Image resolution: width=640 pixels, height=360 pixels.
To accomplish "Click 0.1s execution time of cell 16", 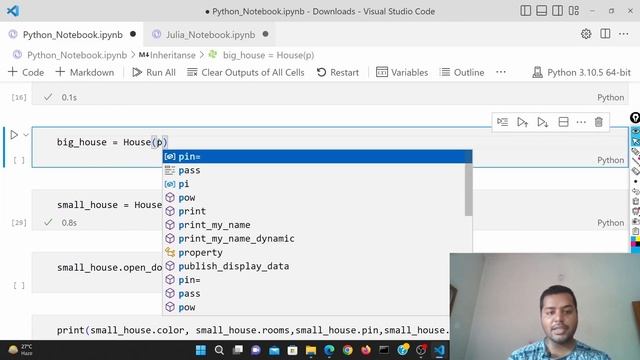I will (69, 97).
